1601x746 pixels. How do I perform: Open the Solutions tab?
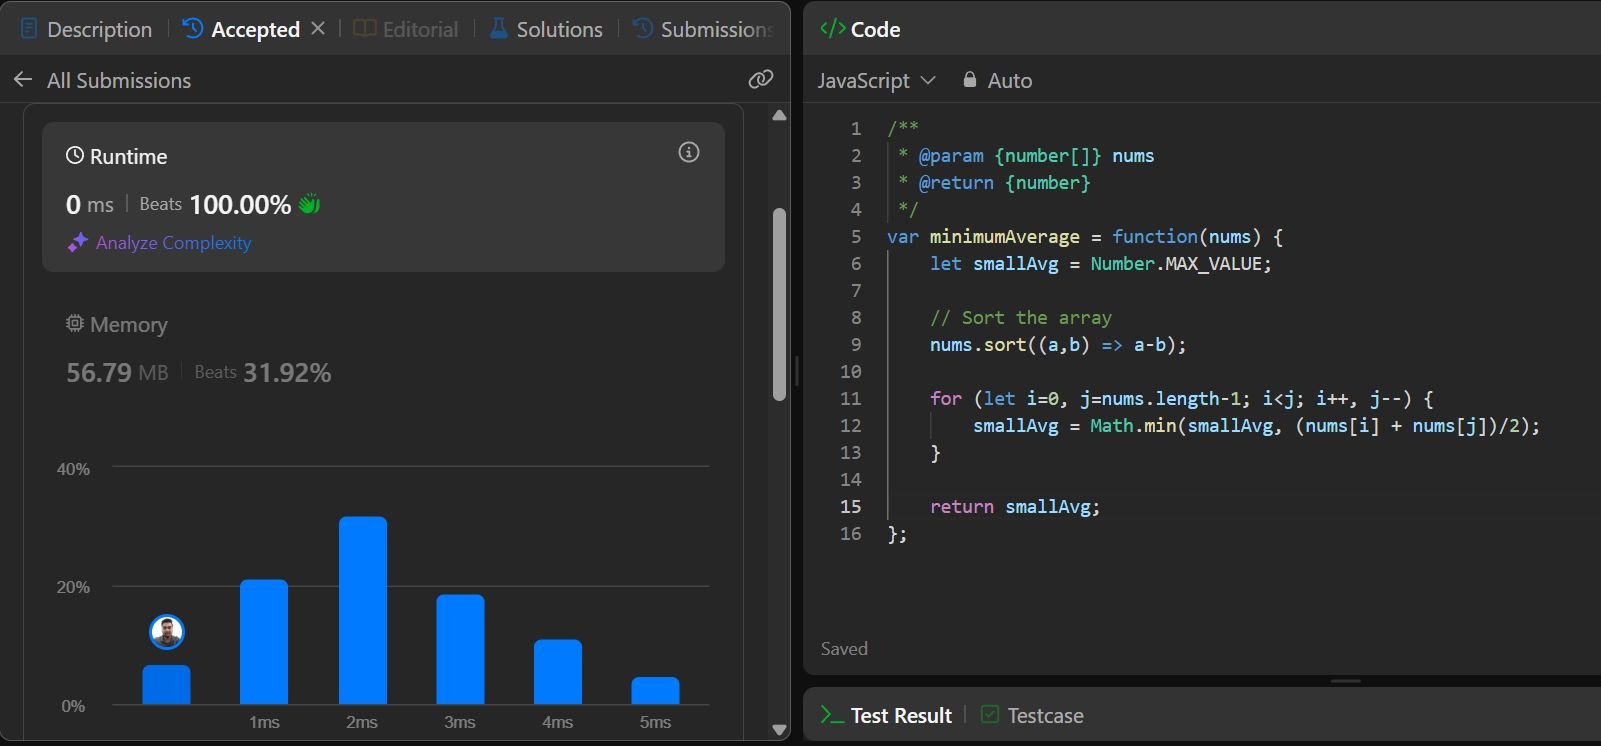[x=546, y=29]
